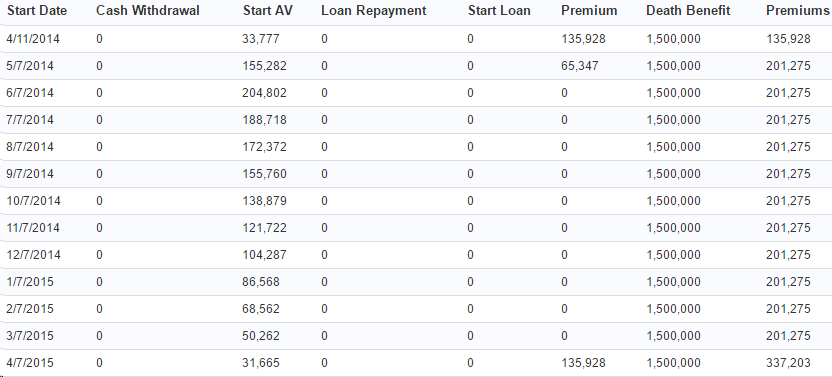Click the premium 135,928 in the 4/7/2015 row

point(583,363)
